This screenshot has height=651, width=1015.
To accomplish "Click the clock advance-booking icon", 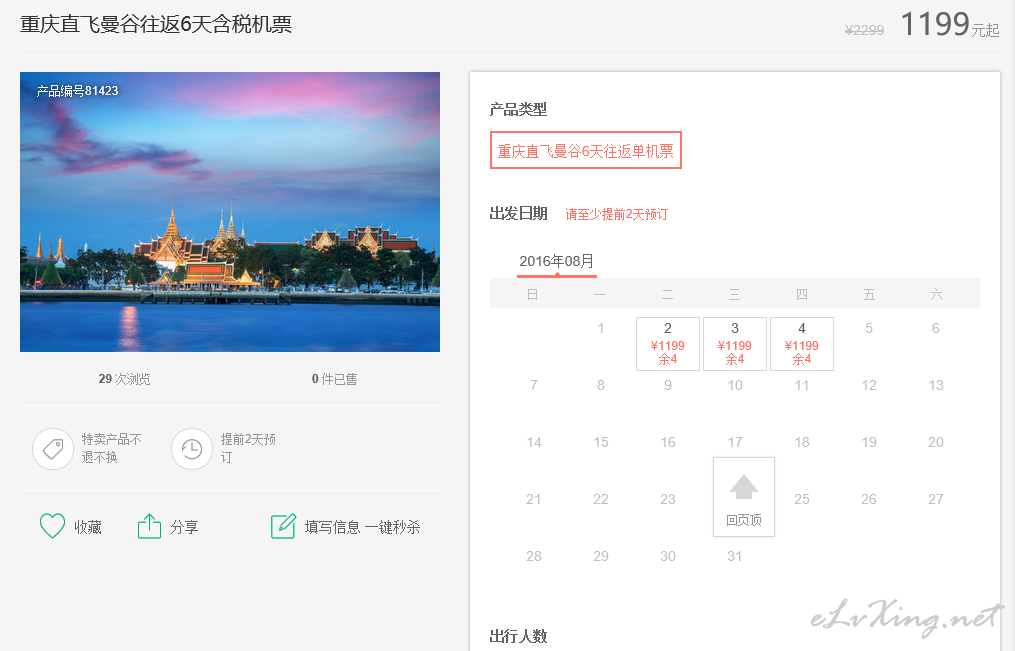I will point(192,448).
